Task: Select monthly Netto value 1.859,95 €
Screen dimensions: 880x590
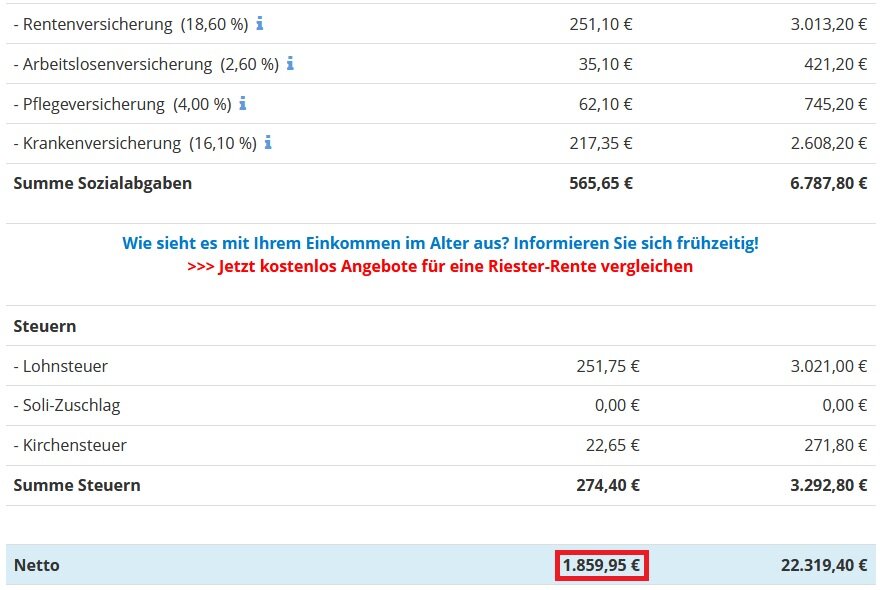Action: click(601, 565)
